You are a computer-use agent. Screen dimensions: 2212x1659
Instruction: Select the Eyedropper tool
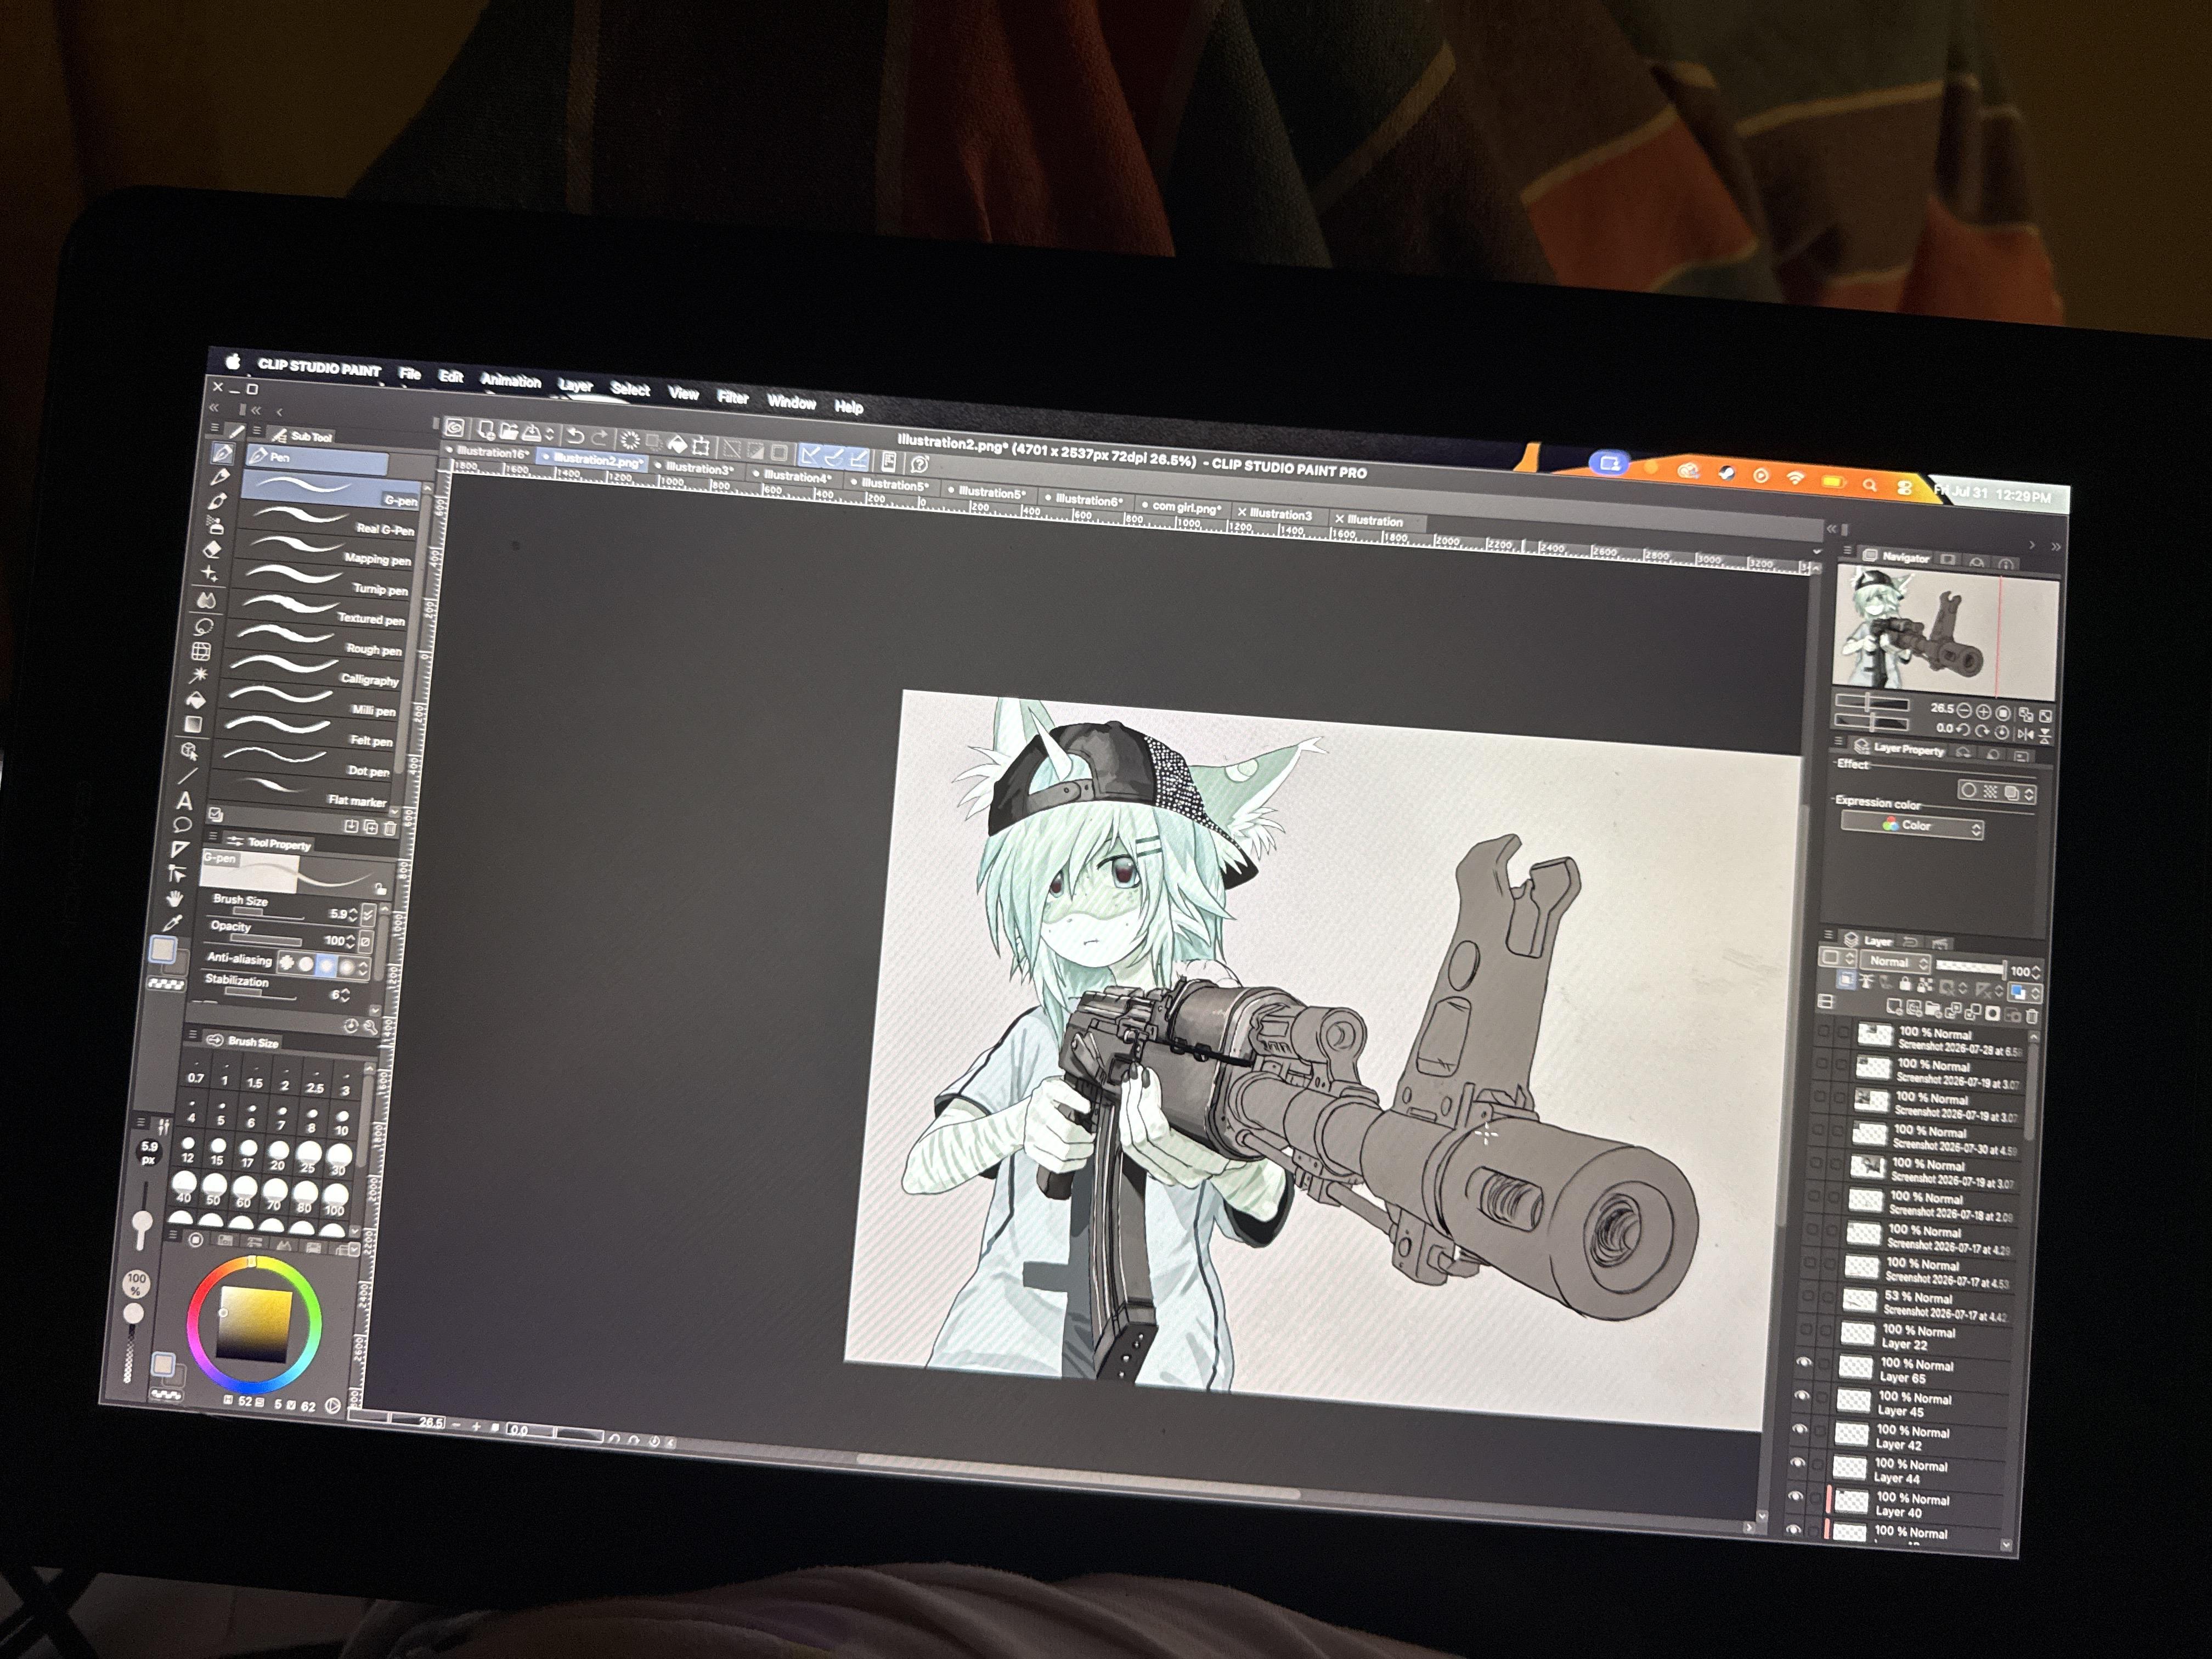pyautogui.click(x=173, y=922)
